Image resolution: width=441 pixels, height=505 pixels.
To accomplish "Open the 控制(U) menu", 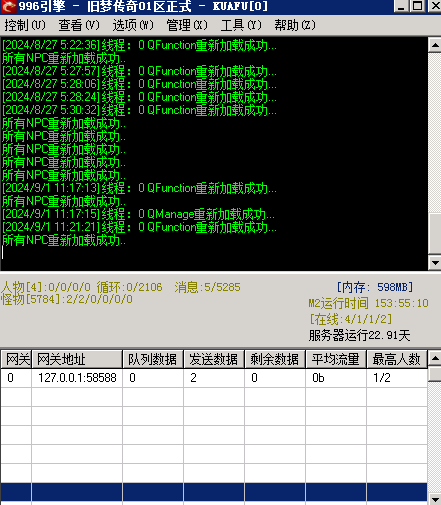I will [x=25, y=25].
